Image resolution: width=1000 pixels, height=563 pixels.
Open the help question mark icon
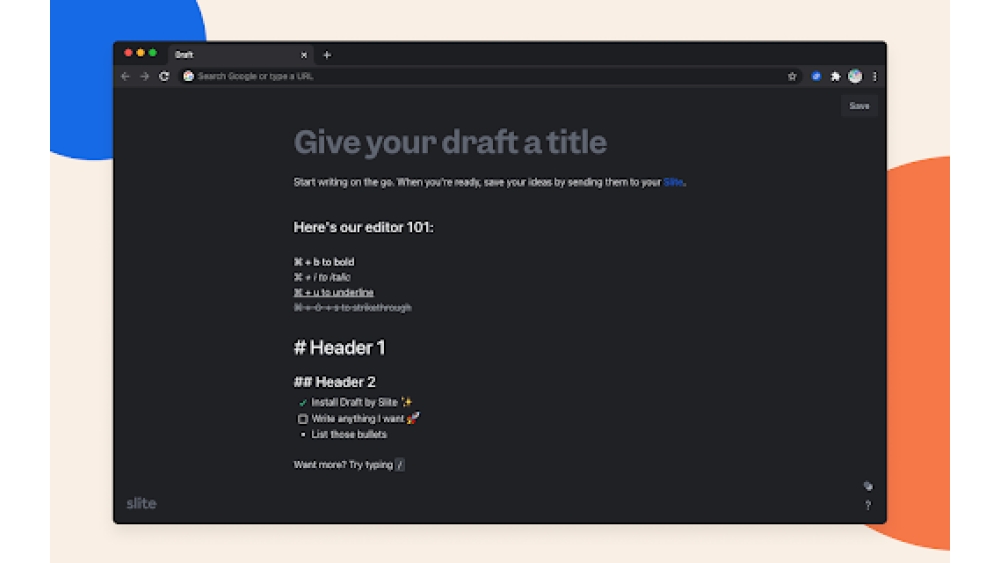pyautogui.click(x=868, y=505)
